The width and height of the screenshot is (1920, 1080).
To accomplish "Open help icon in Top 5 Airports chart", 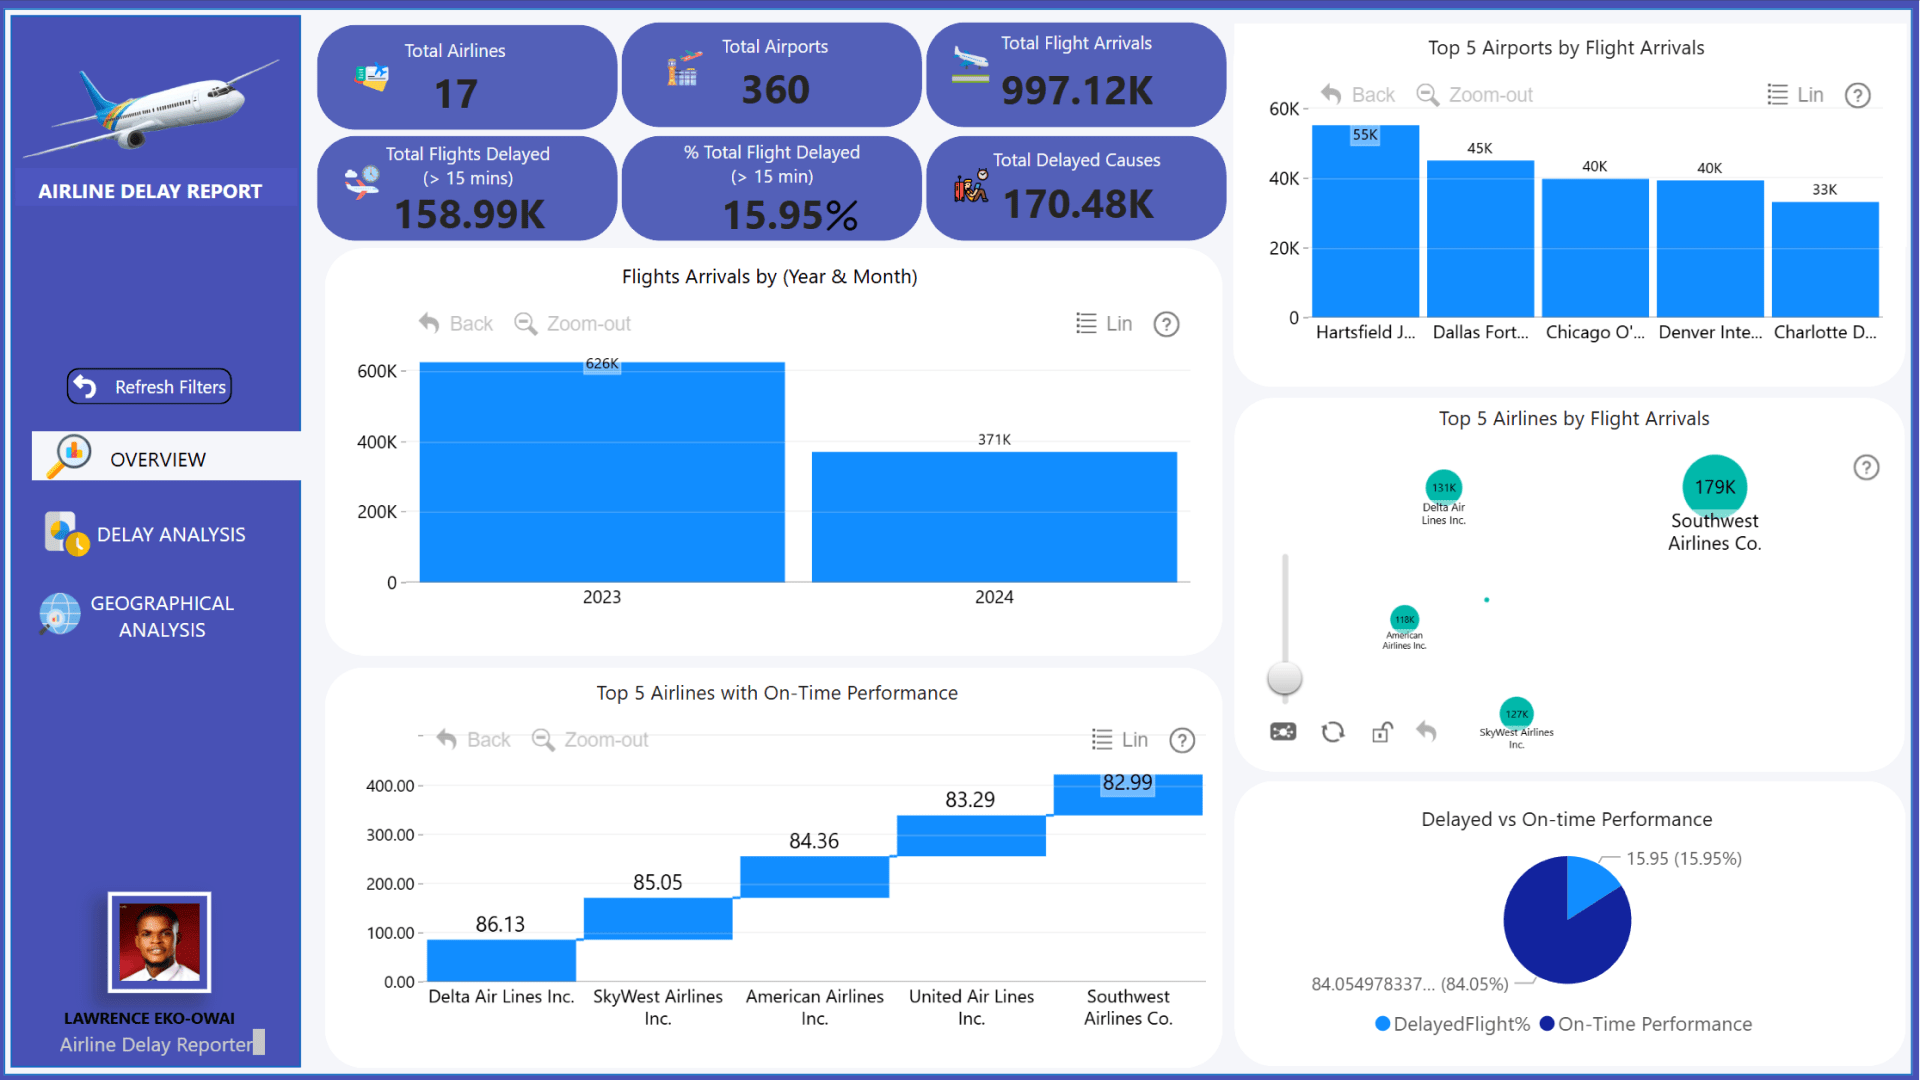I will pos(1857,95).
